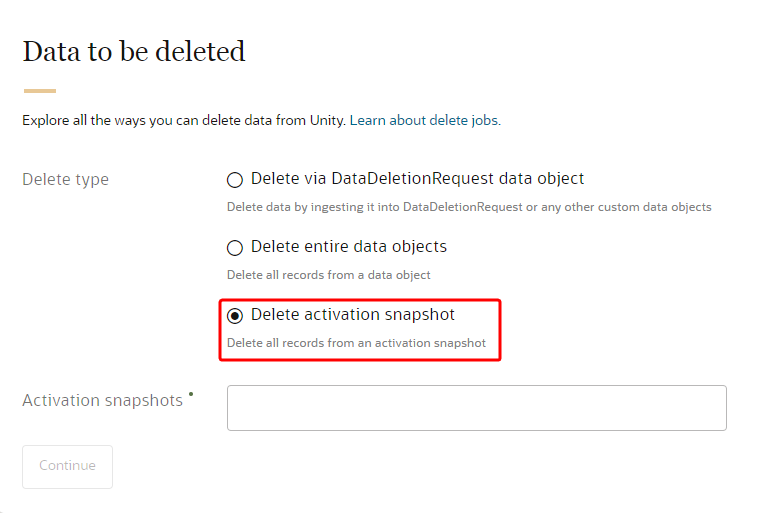Open the "Learn about delete jobs" link
Viewport: 783px width, 513px height.
423,120
